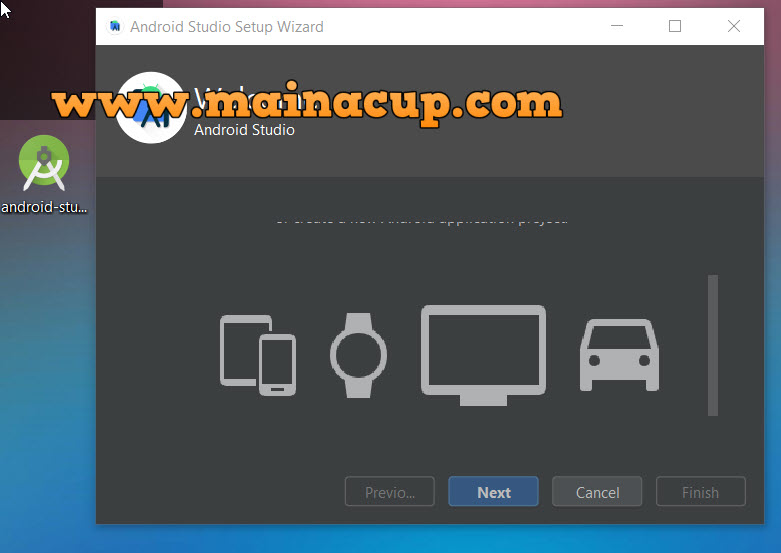
Task: Click the Next button
Action: tap(493, 492)
